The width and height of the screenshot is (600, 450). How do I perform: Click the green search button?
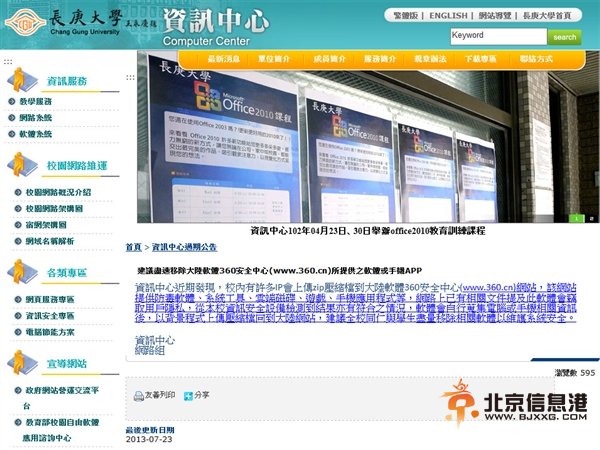[x=564, y=37]
